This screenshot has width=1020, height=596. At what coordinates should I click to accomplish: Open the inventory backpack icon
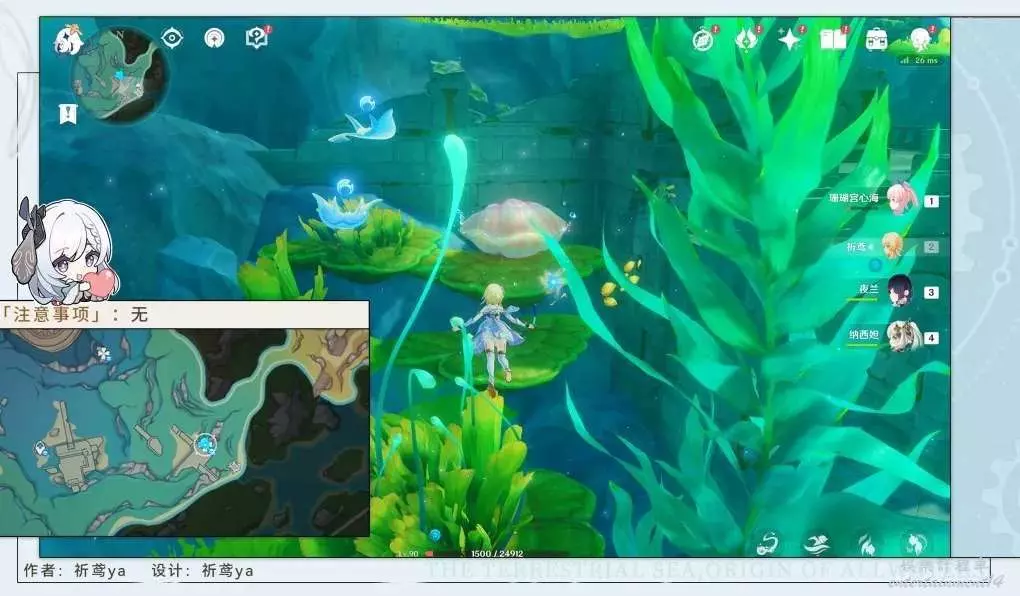click(x=876, y=40)
